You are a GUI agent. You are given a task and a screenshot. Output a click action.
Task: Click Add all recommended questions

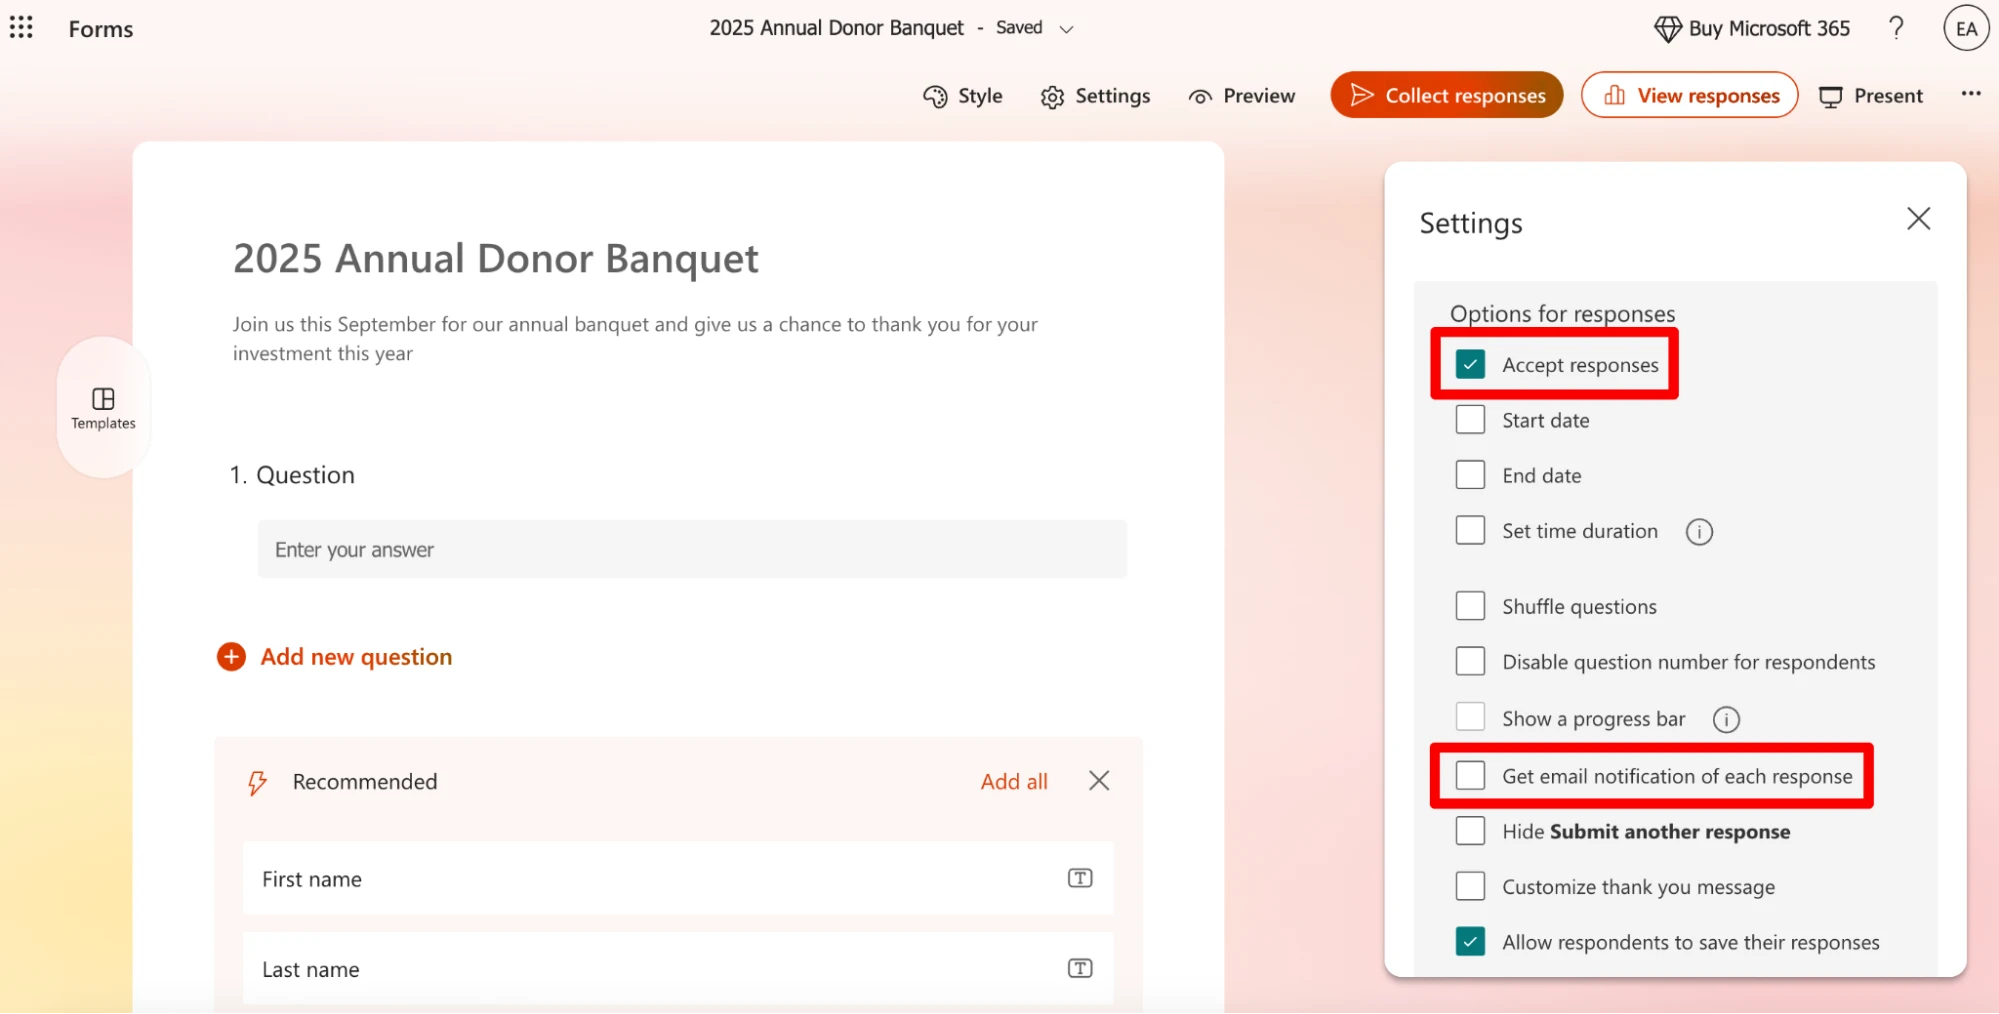click(x=1014, y=782)
